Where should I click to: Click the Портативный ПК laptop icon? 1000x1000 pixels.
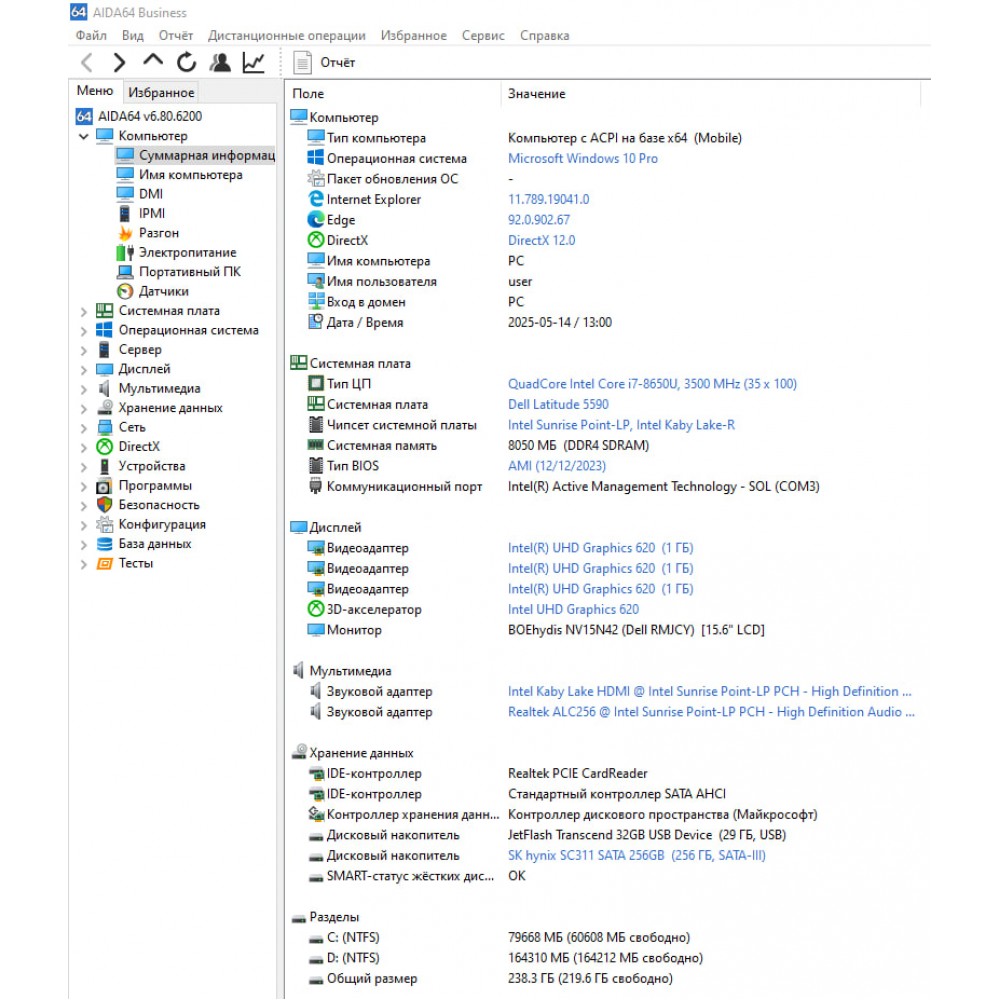tap(126, 272)
